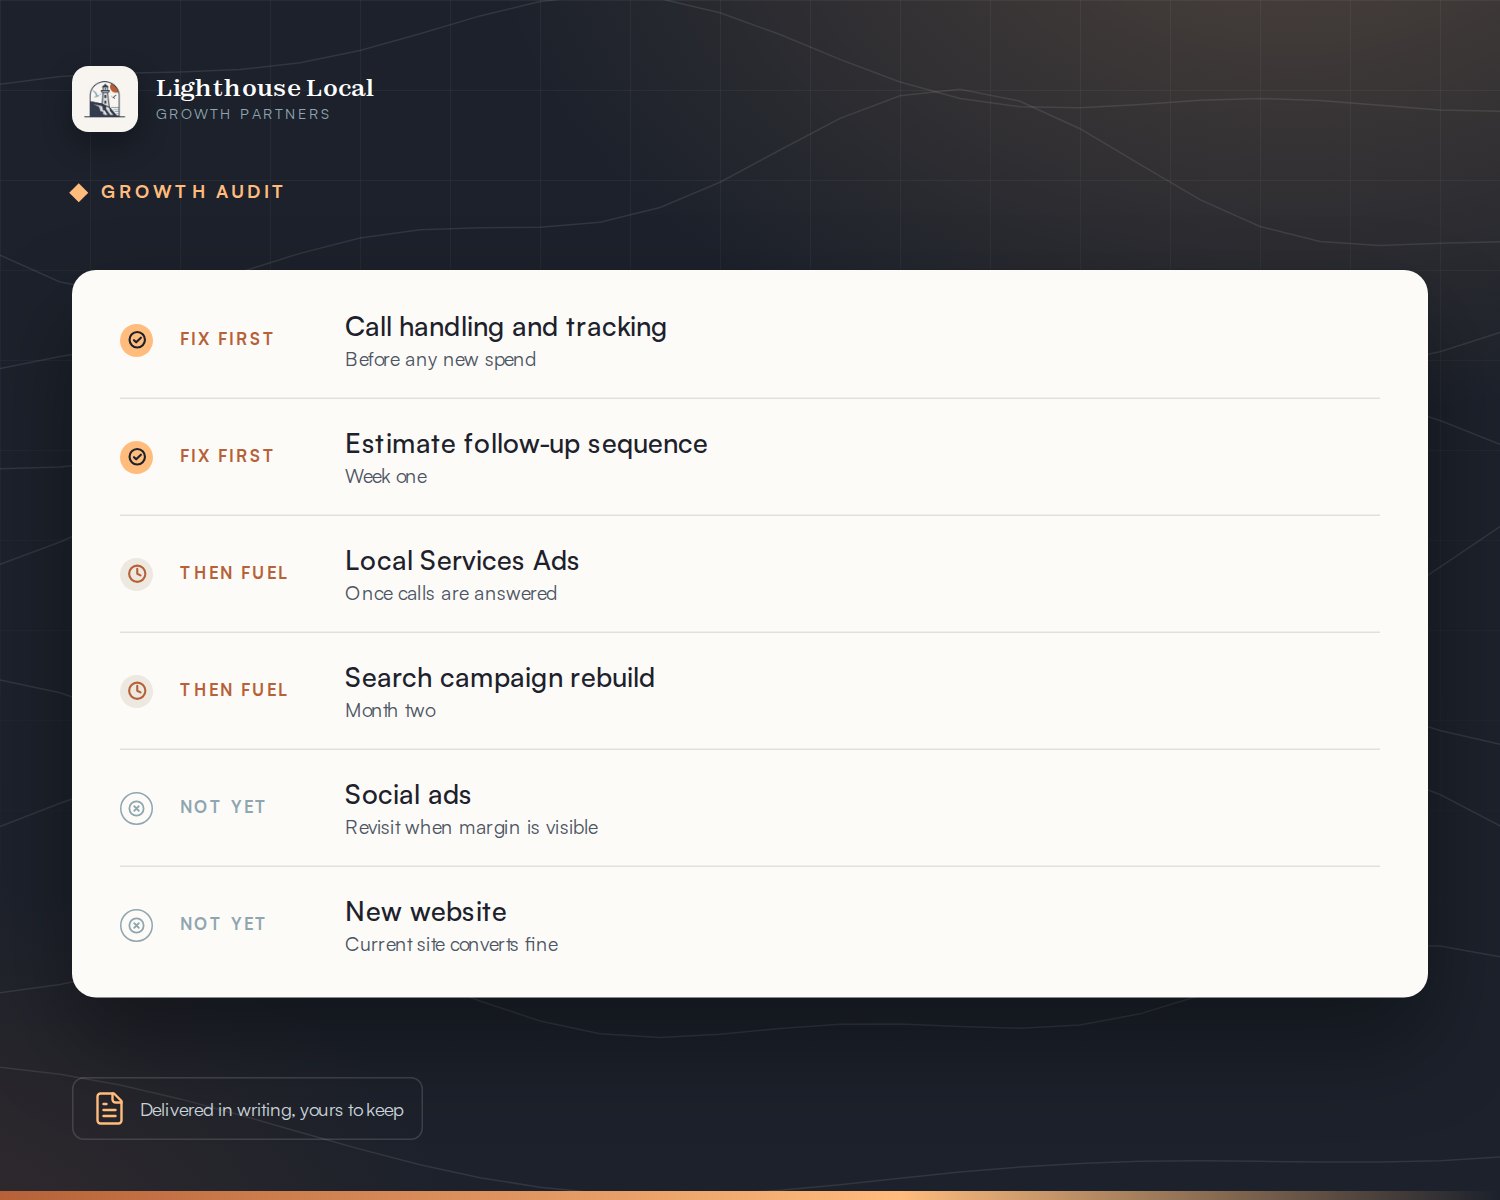Select 'Call handling and tracking' title
This screenshot has width=1500, height=1200.
(506, 327)
